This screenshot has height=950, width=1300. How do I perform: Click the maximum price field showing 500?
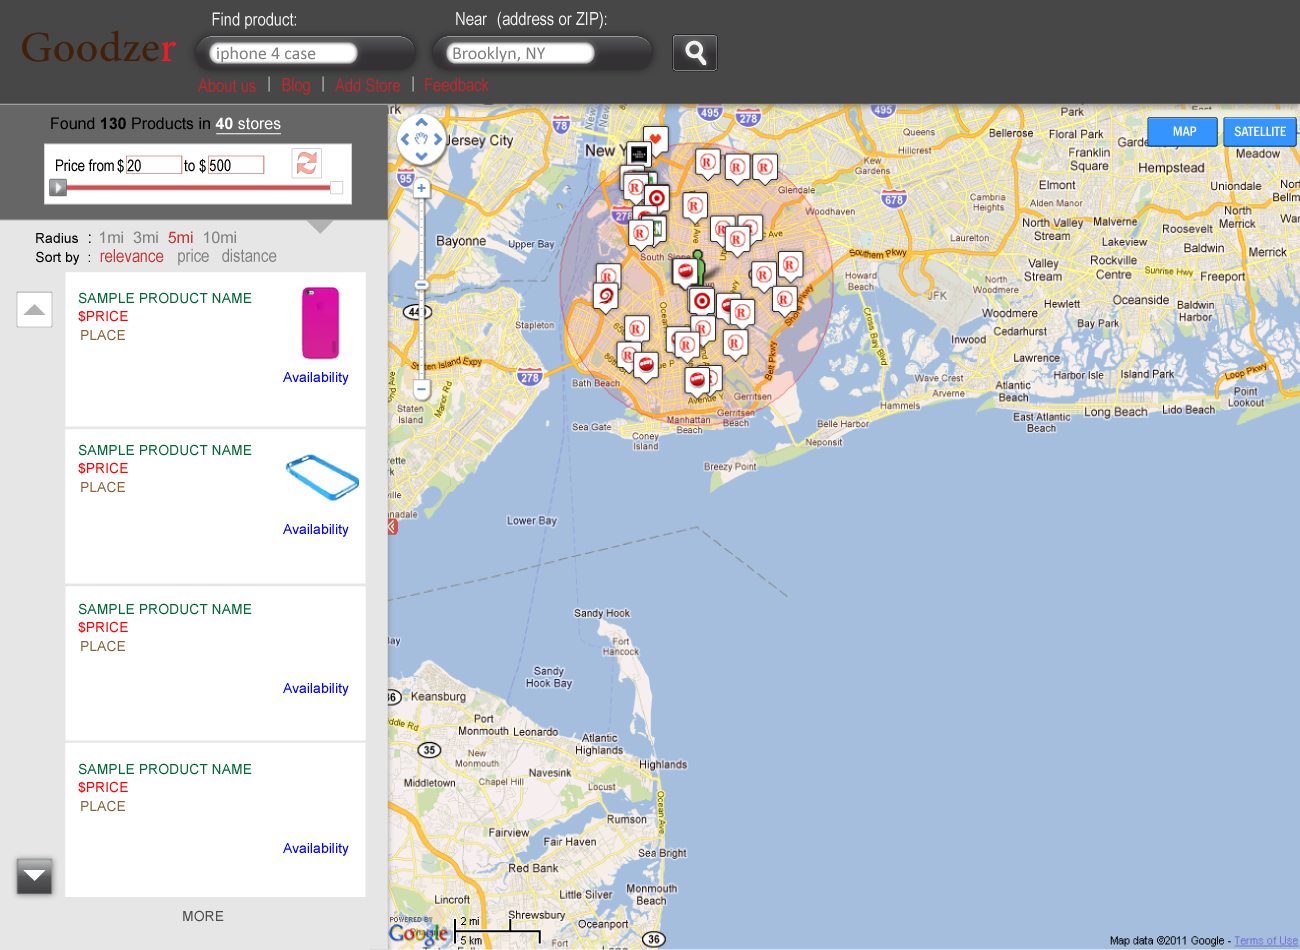pos(236,165)
